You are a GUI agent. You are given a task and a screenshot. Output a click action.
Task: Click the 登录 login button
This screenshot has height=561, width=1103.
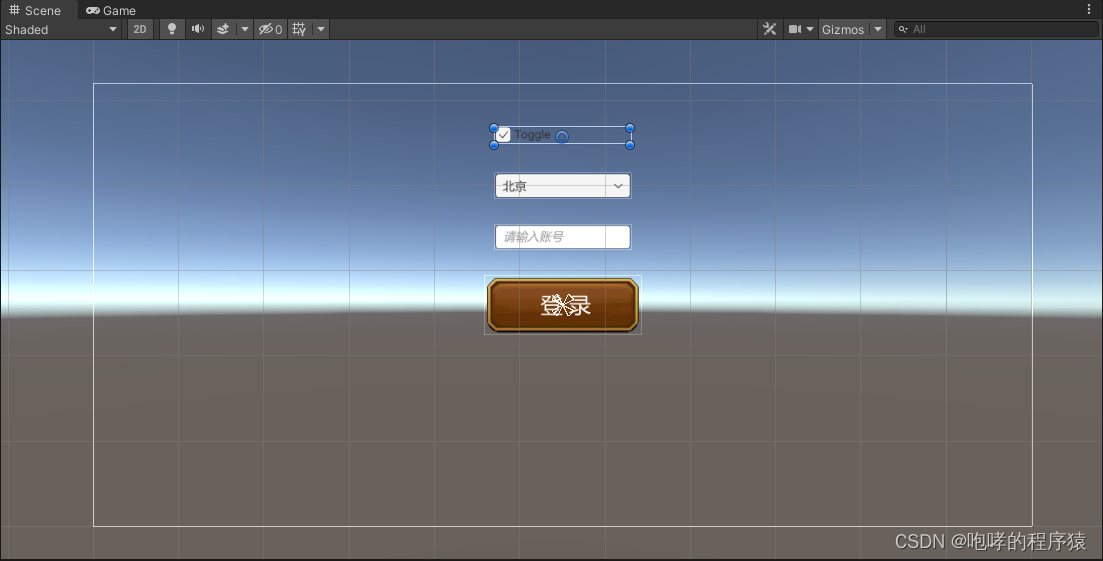point(563,305)
